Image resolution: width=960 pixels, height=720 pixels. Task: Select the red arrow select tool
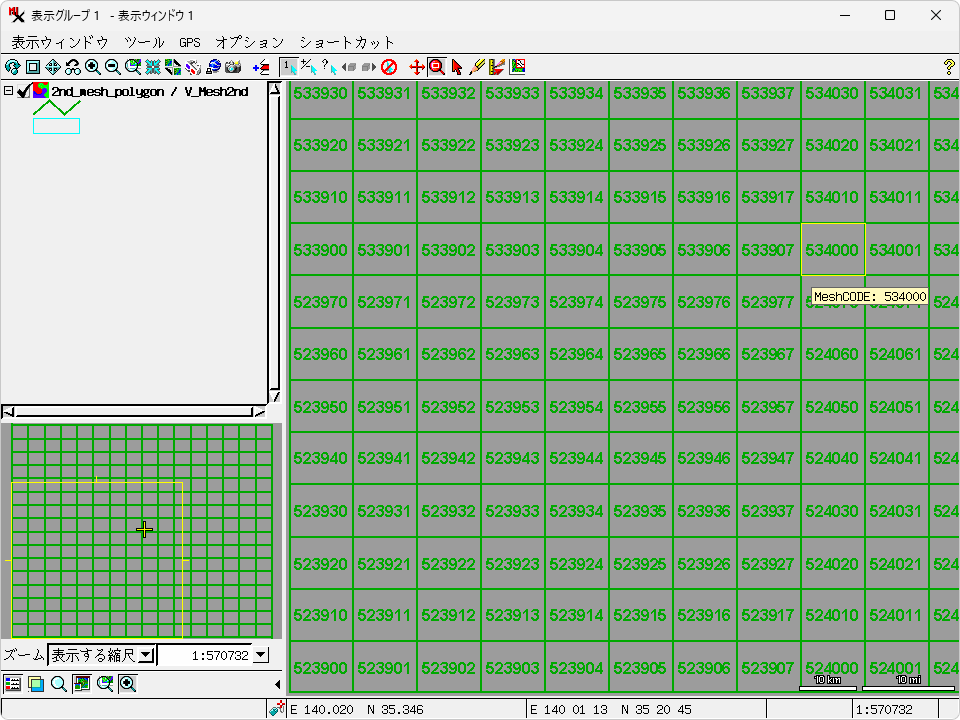457,67
